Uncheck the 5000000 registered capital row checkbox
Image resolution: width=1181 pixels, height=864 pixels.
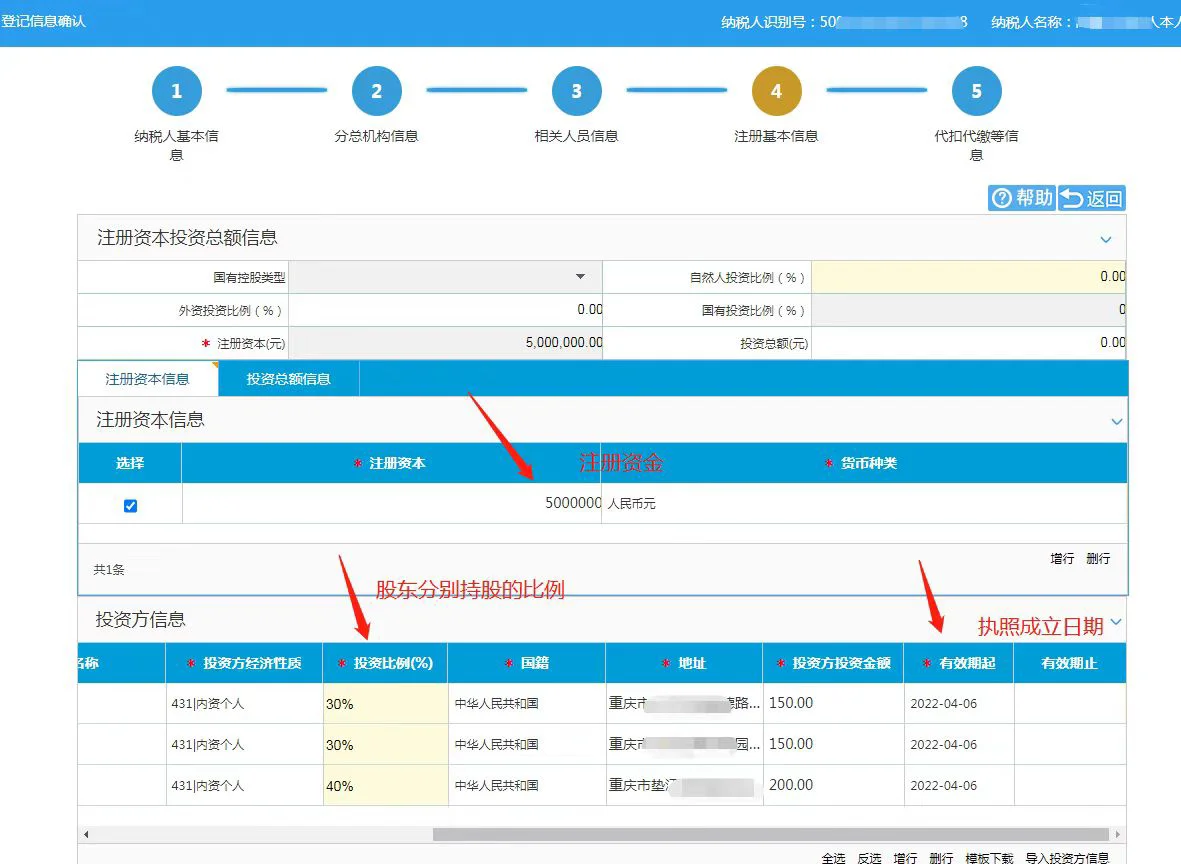click(x=130, y=506)
